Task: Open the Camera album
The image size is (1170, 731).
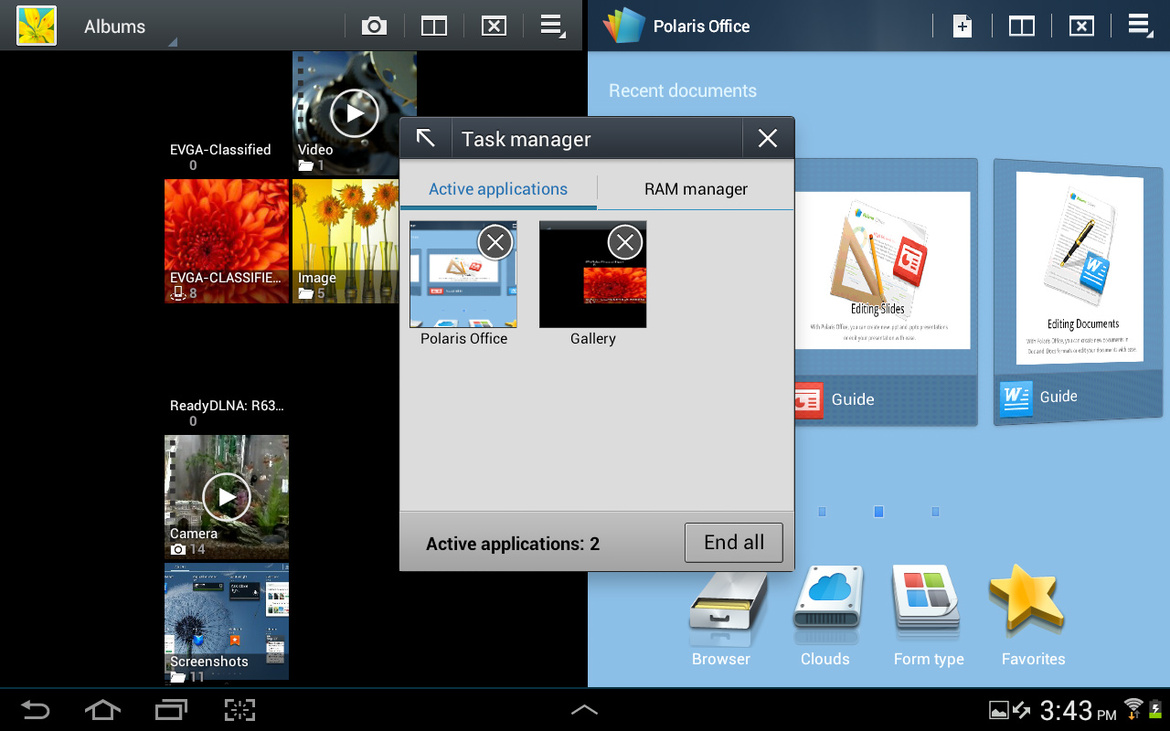Action: [x=227, y=497]
